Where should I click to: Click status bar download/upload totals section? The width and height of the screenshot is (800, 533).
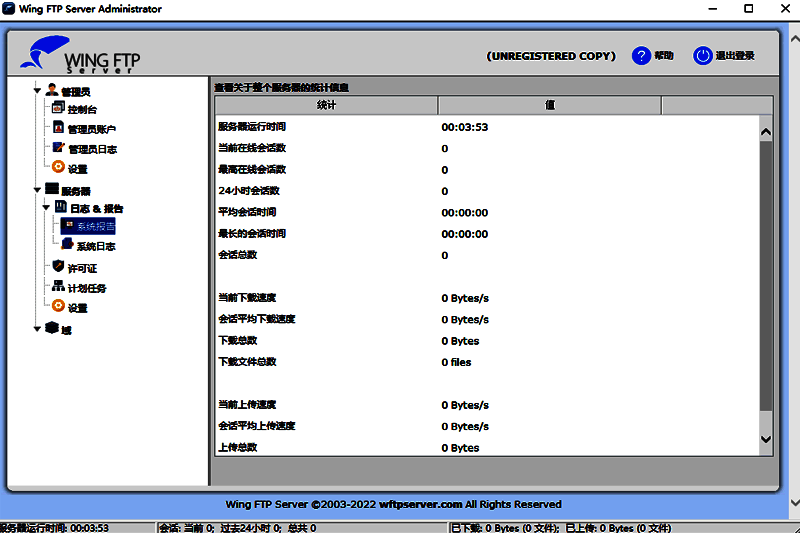pos(624,528)
